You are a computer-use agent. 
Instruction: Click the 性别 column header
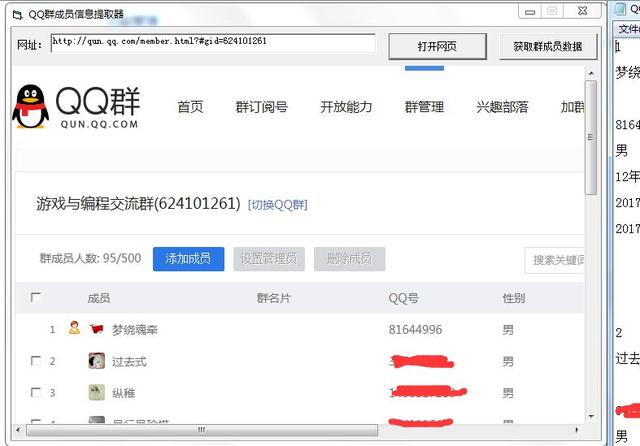[x=514, y=298]
